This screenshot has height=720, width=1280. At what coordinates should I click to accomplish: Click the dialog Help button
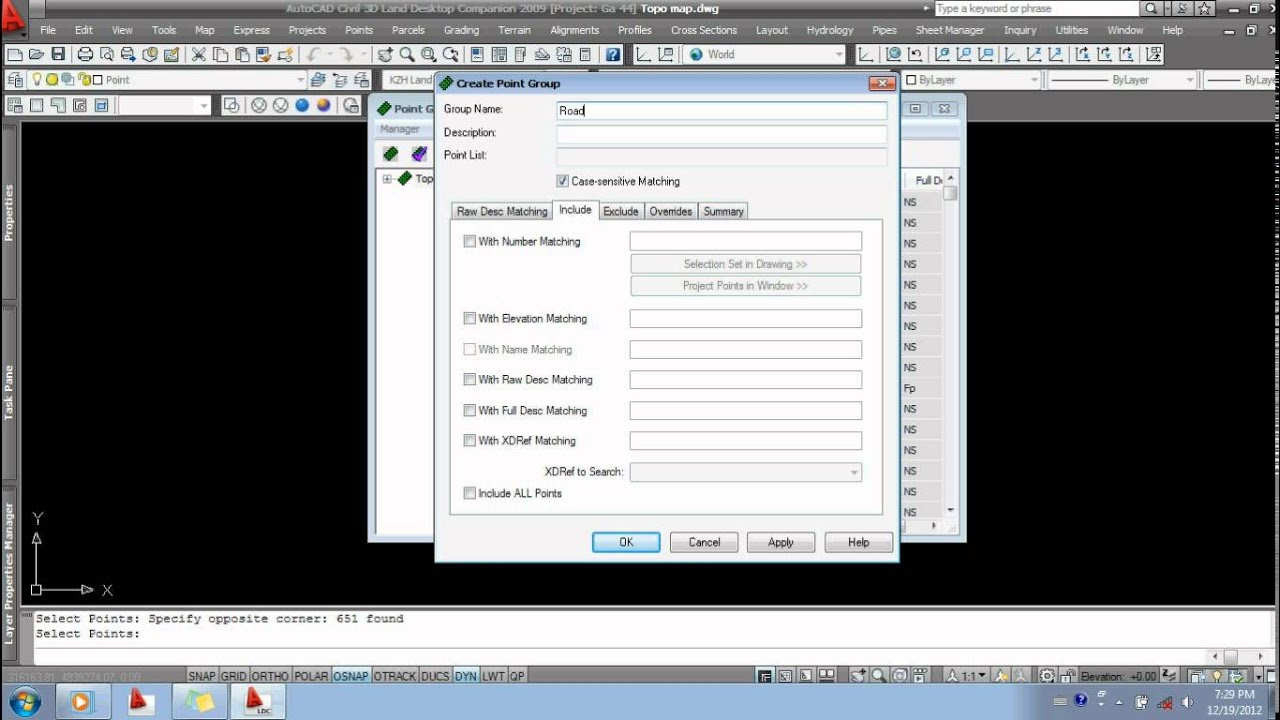pos(858,542)
